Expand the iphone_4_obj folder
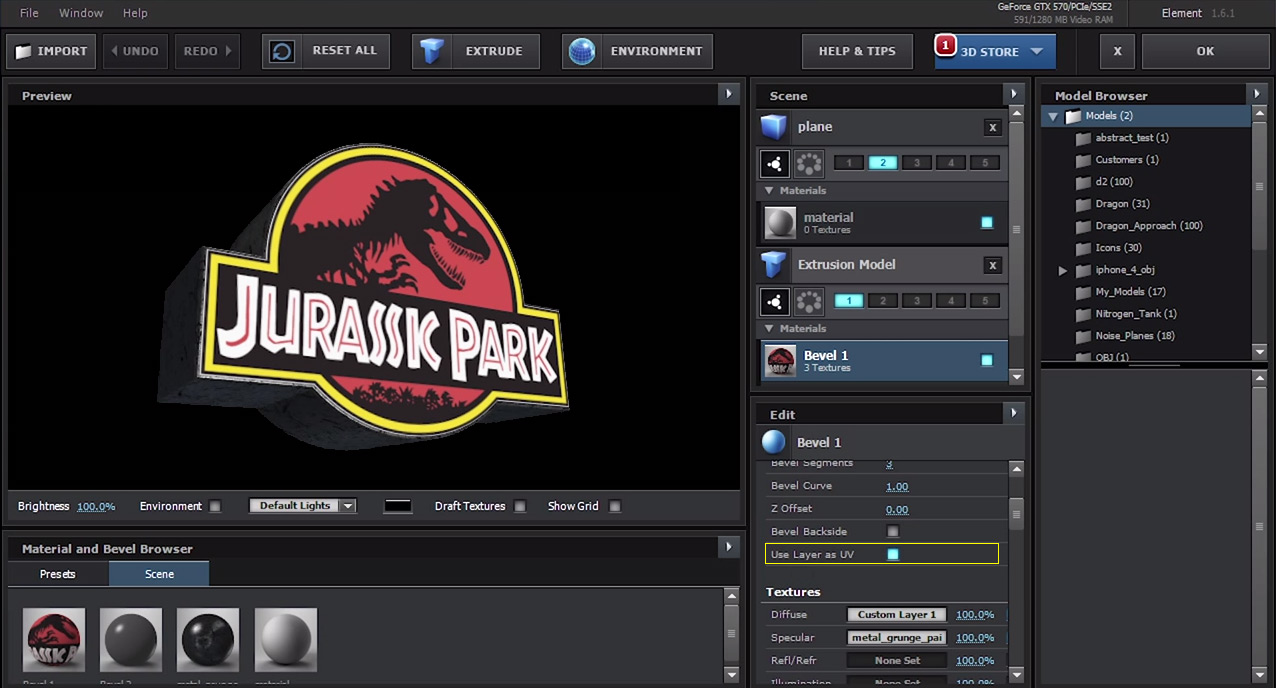The image size is (1276, 688). point(1063,271)
